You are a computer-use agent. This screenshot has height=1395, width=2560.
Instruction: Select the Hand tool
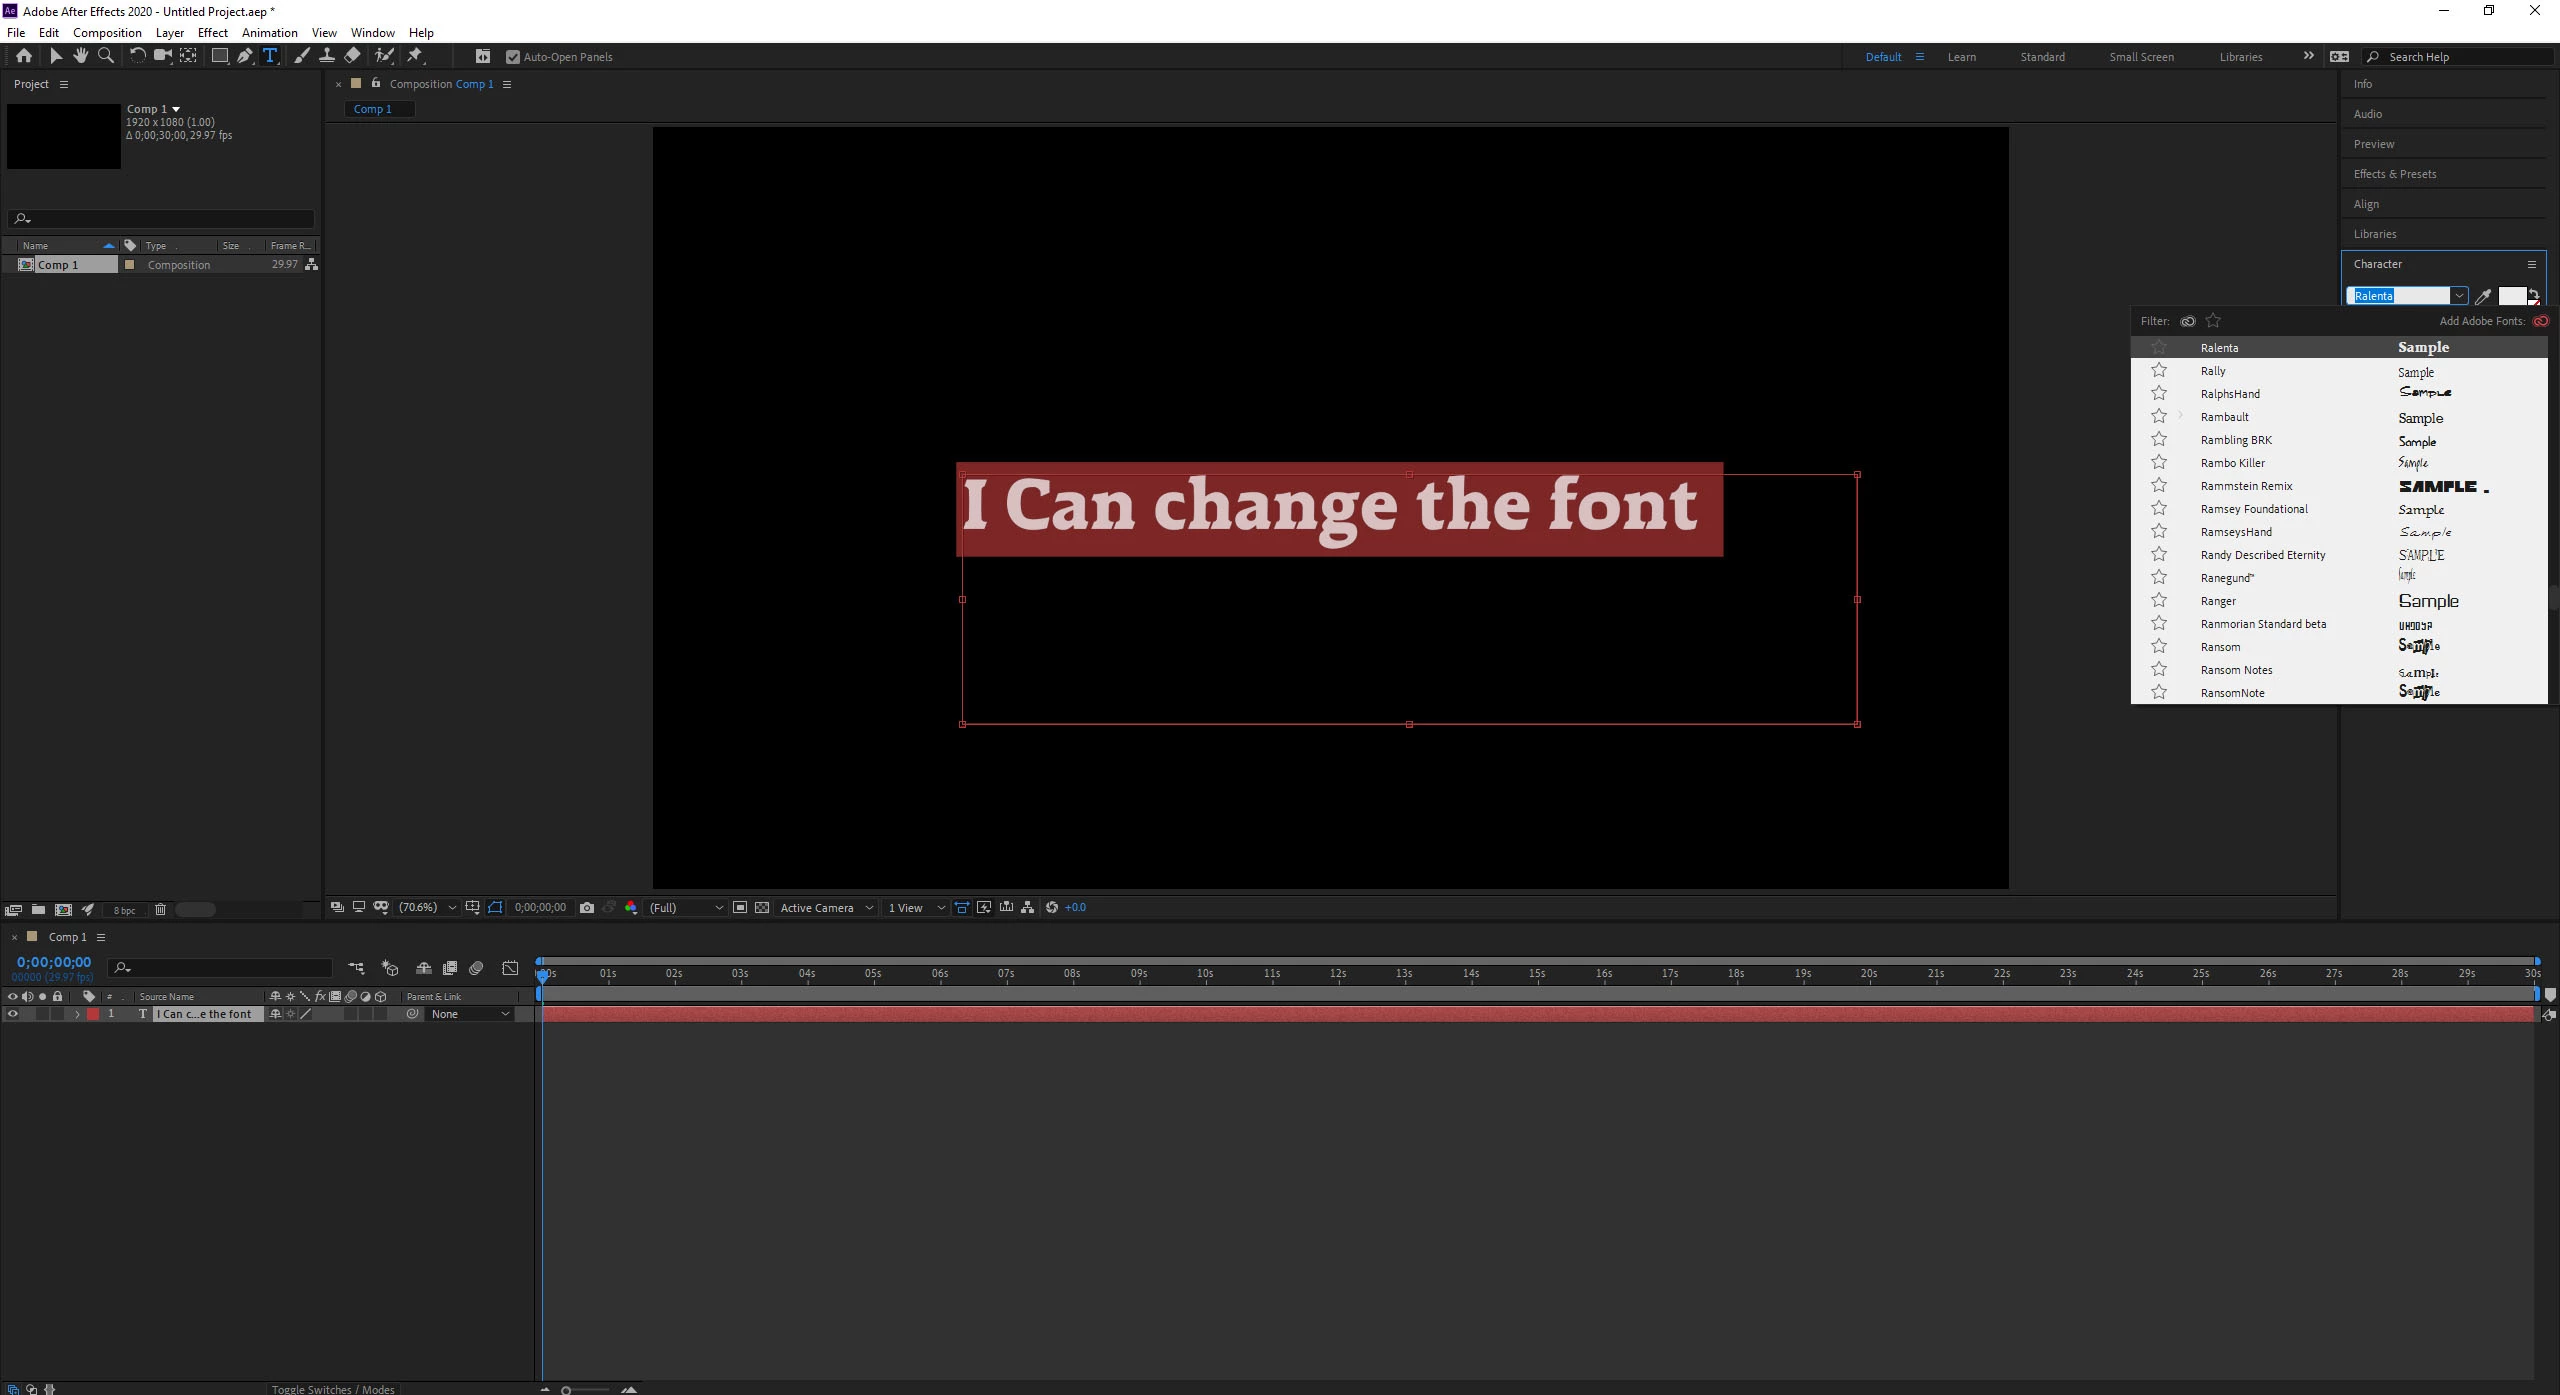click(80, 56)
